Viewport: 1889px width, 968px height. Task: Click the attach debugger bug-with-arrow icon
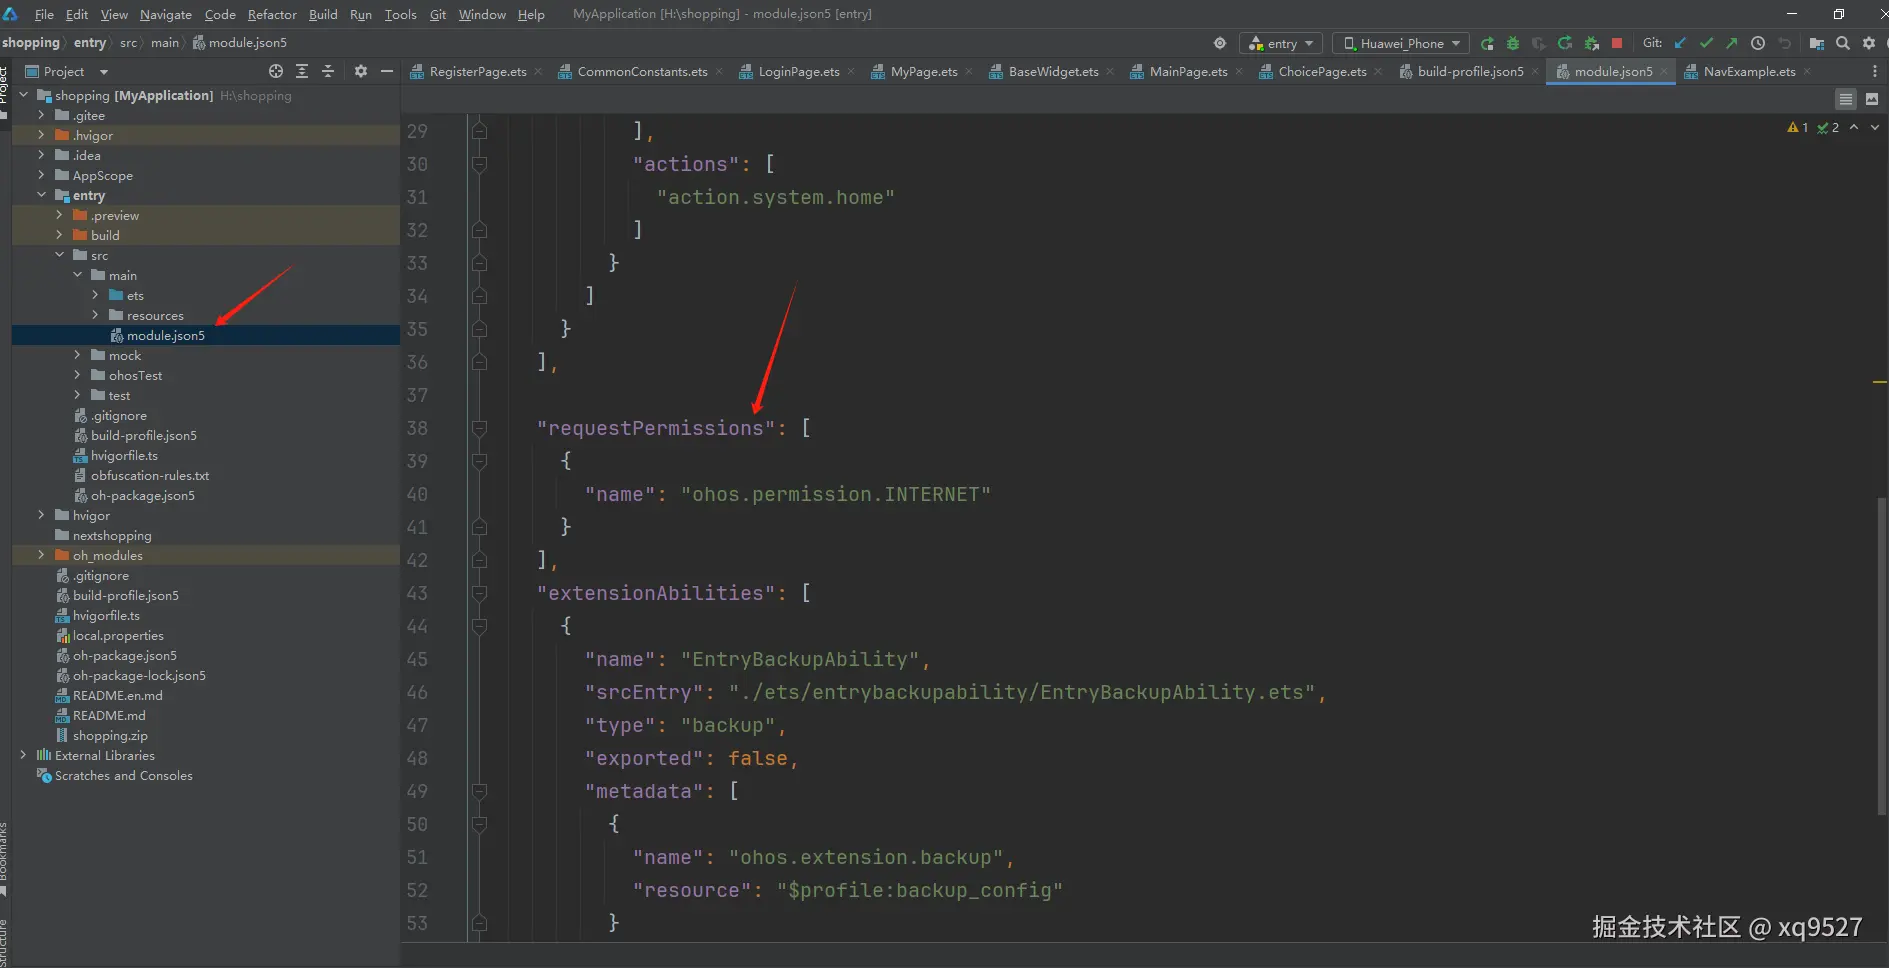pyautogui.click(x=1591, y=43)
